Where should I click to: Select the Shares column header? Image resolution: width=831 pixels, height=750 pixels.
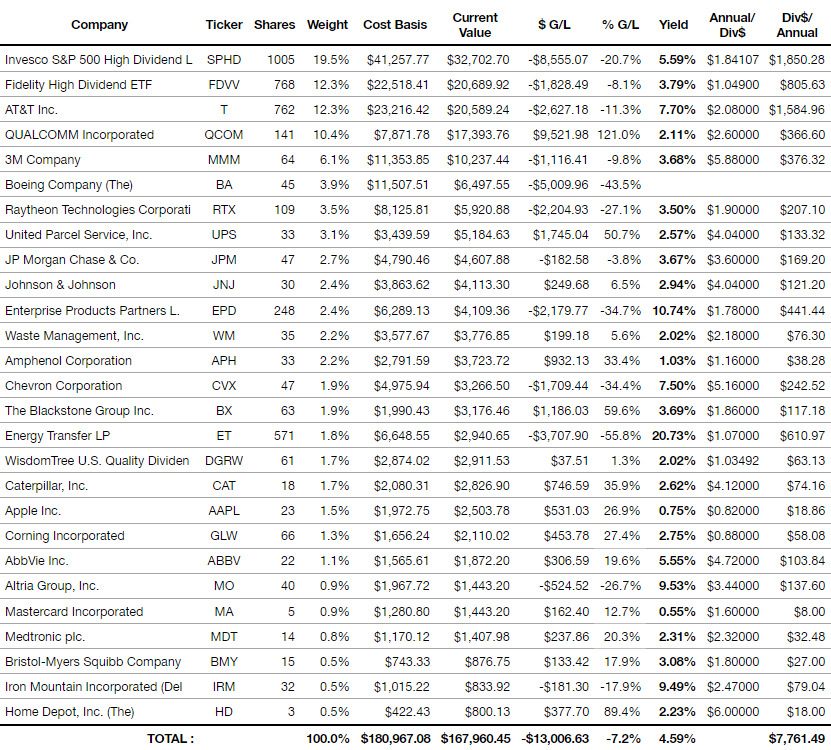pos(274,25)
